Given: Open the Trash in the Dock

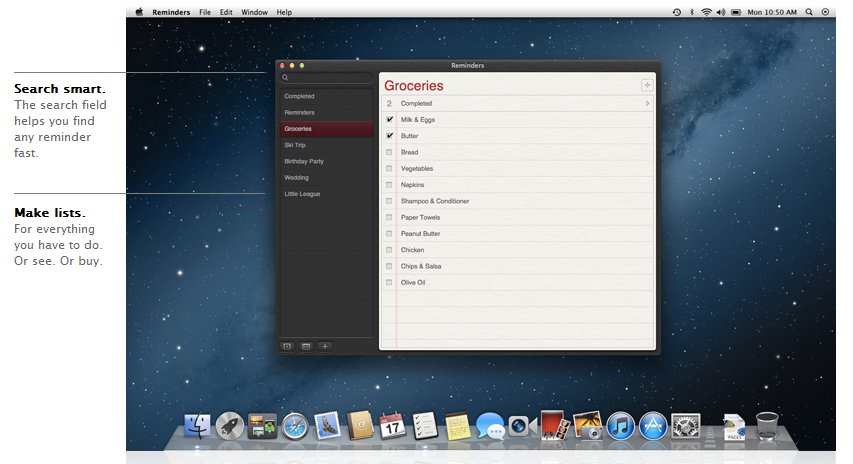Looking at the screenshot, I should coord(767,426).
